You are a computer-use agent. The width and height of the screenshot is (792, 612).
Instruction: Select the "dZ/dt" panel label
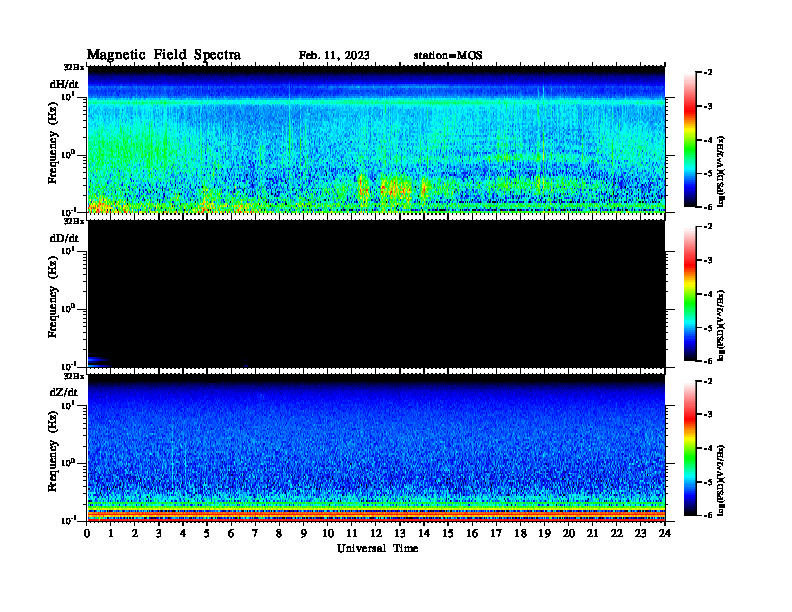(64, 392)
